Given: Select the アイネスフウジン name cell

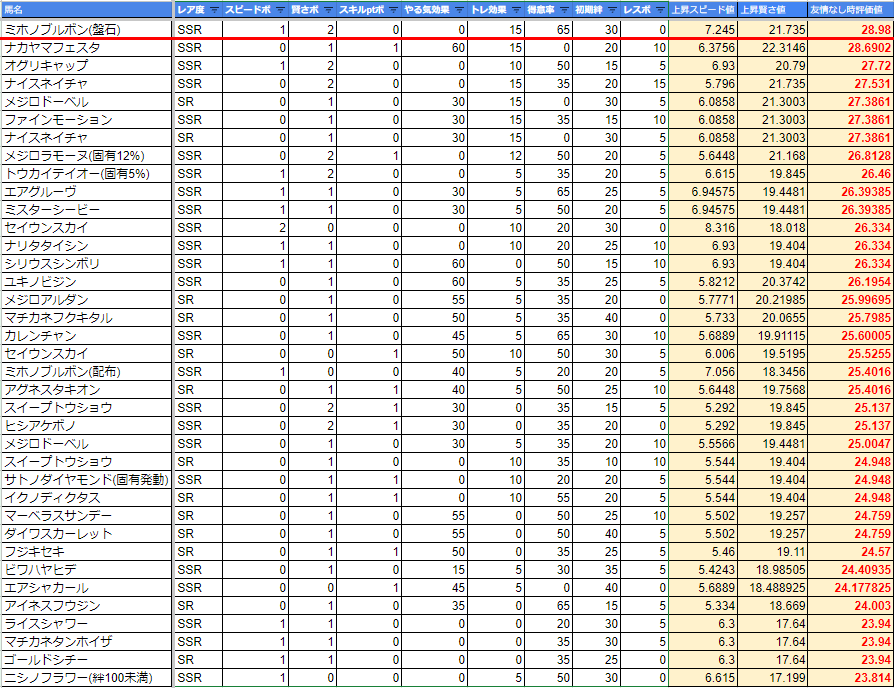Looking at the screenshot, I should [86, 606].
